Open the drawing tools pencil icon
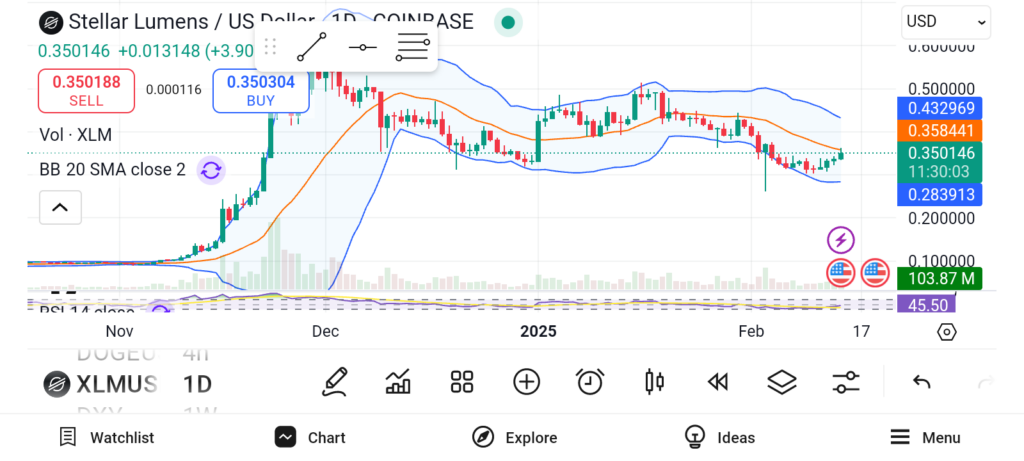The height and width of the screenshot is (461, 1024). tap(335, 381)
